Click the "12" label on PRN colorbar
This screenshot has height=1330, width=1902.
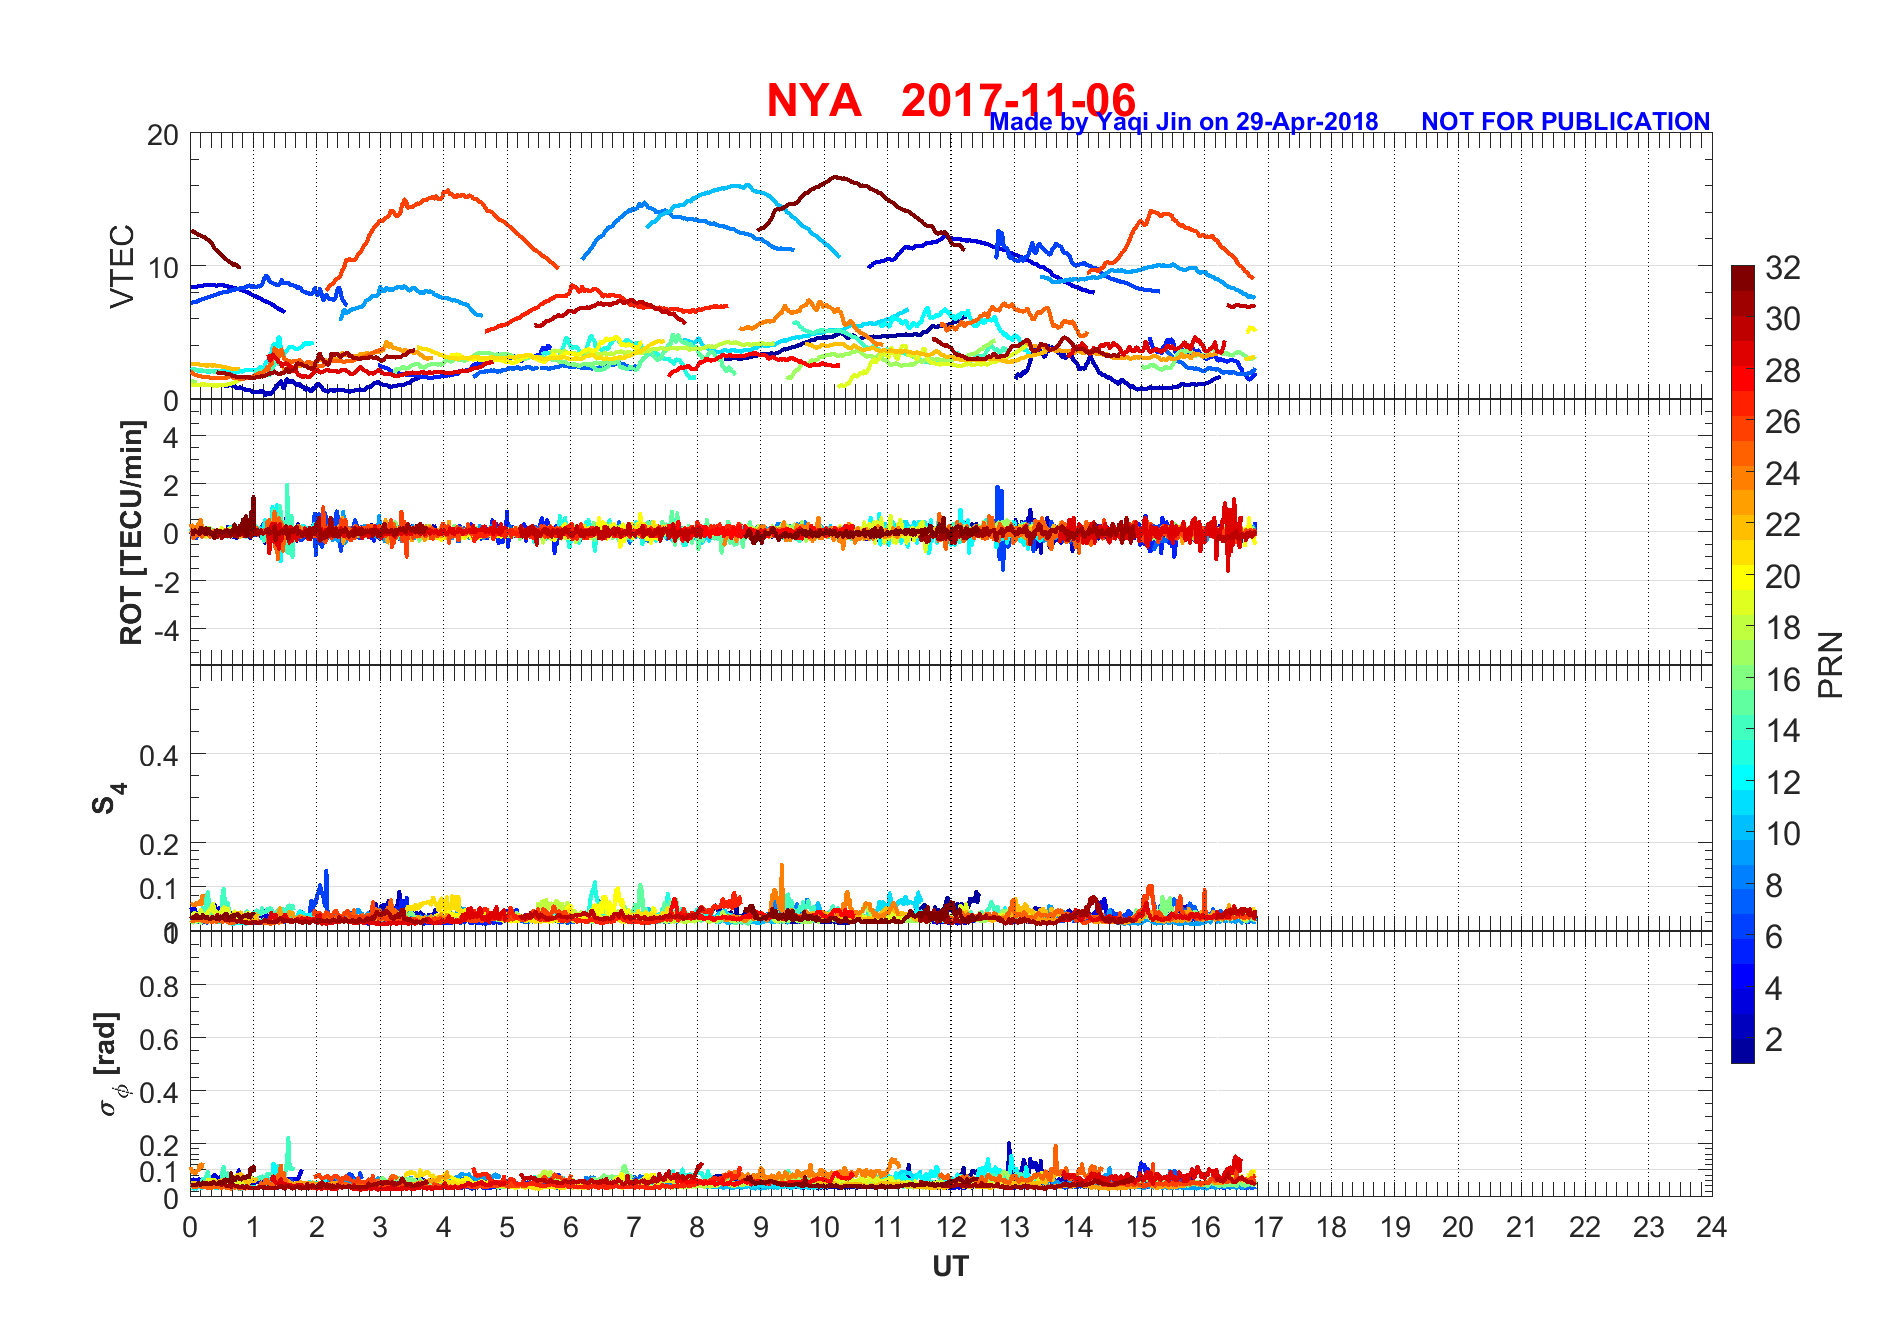(1782, 783)
